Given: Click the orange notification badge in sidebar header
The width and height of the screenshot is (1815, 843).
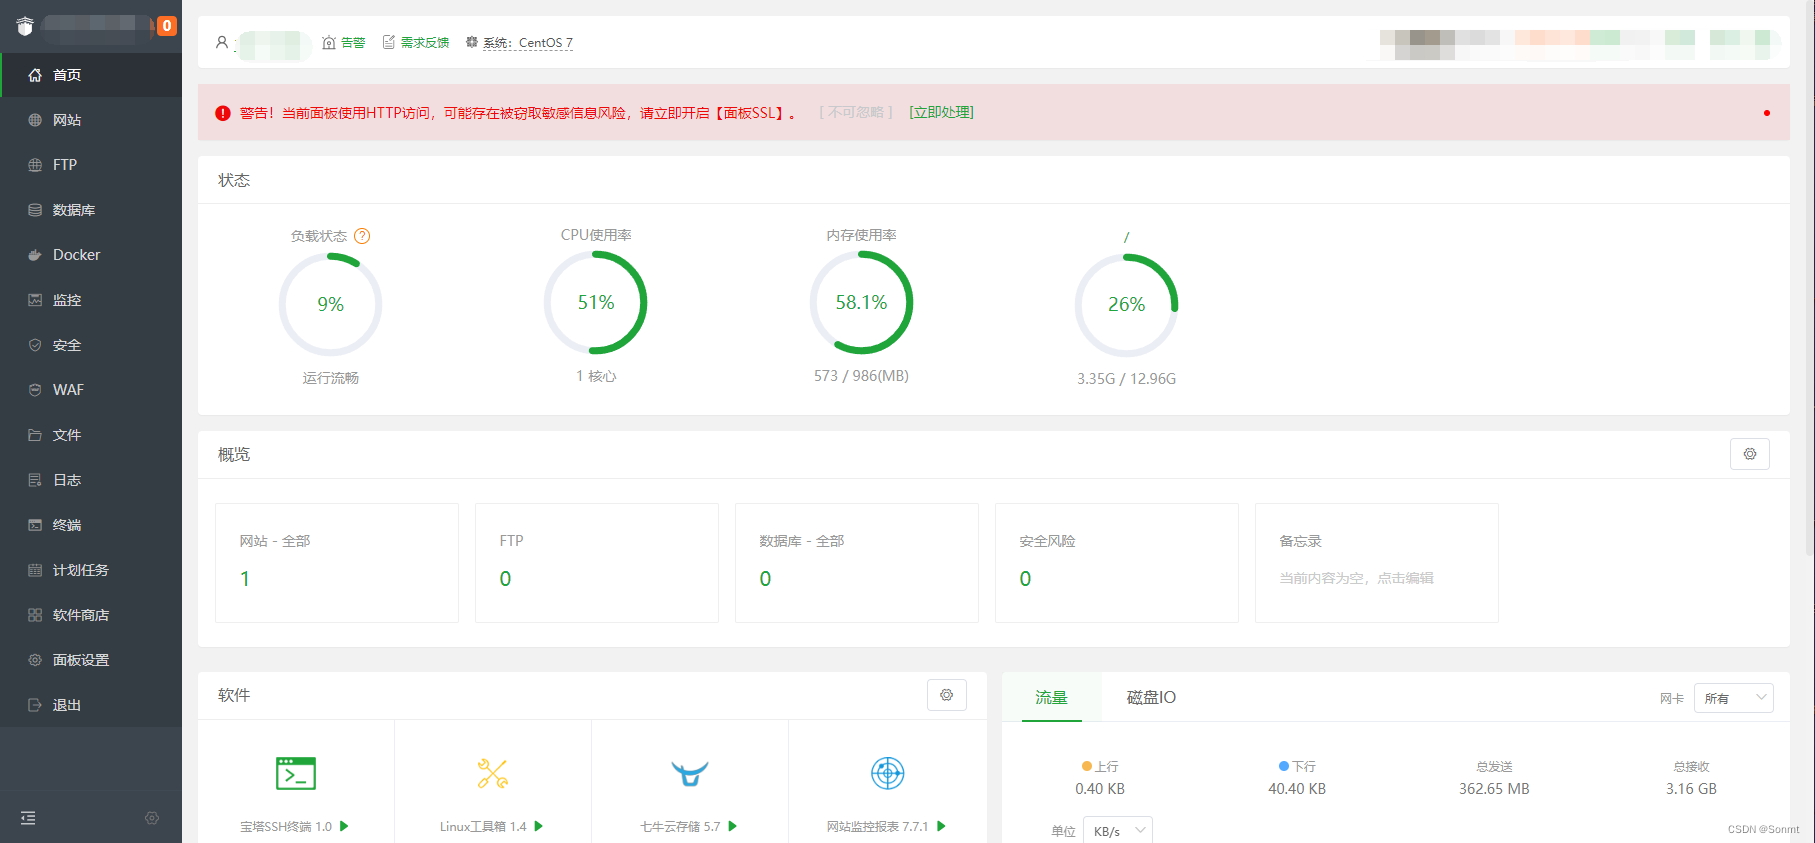Looking at the screenshot, I should (x=167, y=26).
